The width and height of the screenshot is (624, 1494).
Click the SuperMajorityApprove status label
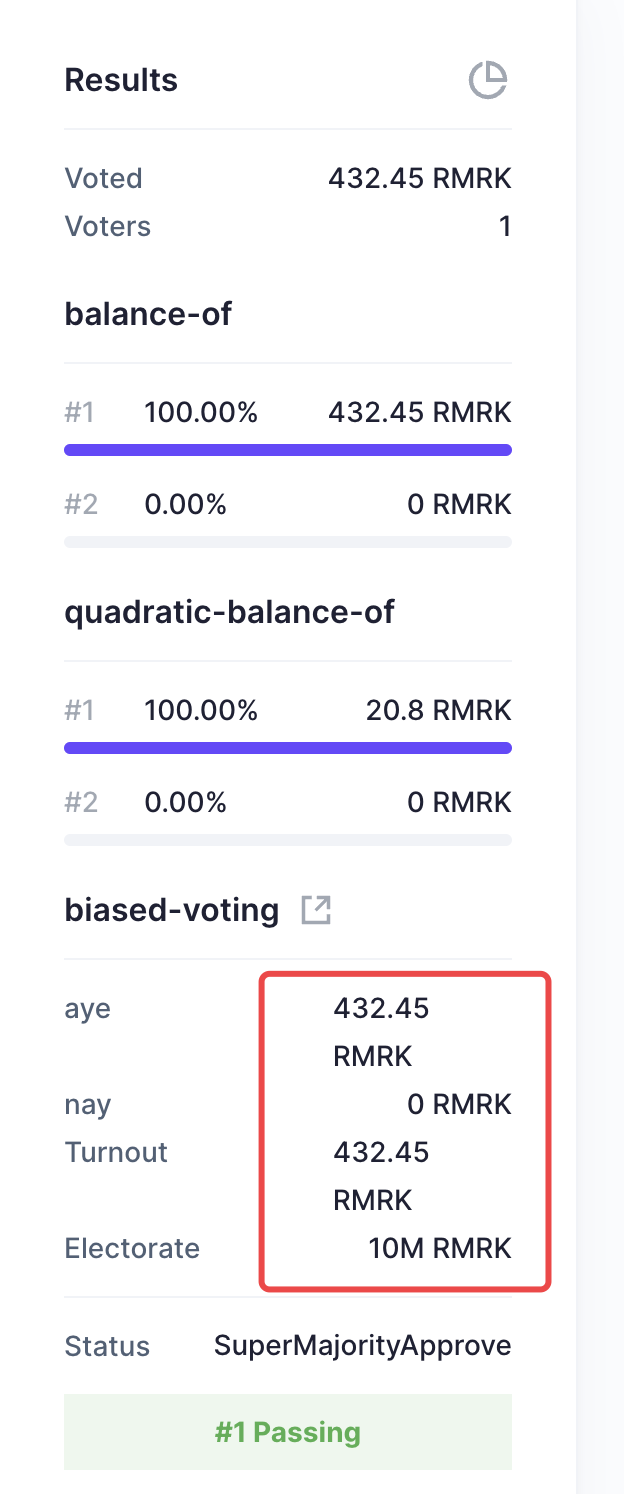363,1346
